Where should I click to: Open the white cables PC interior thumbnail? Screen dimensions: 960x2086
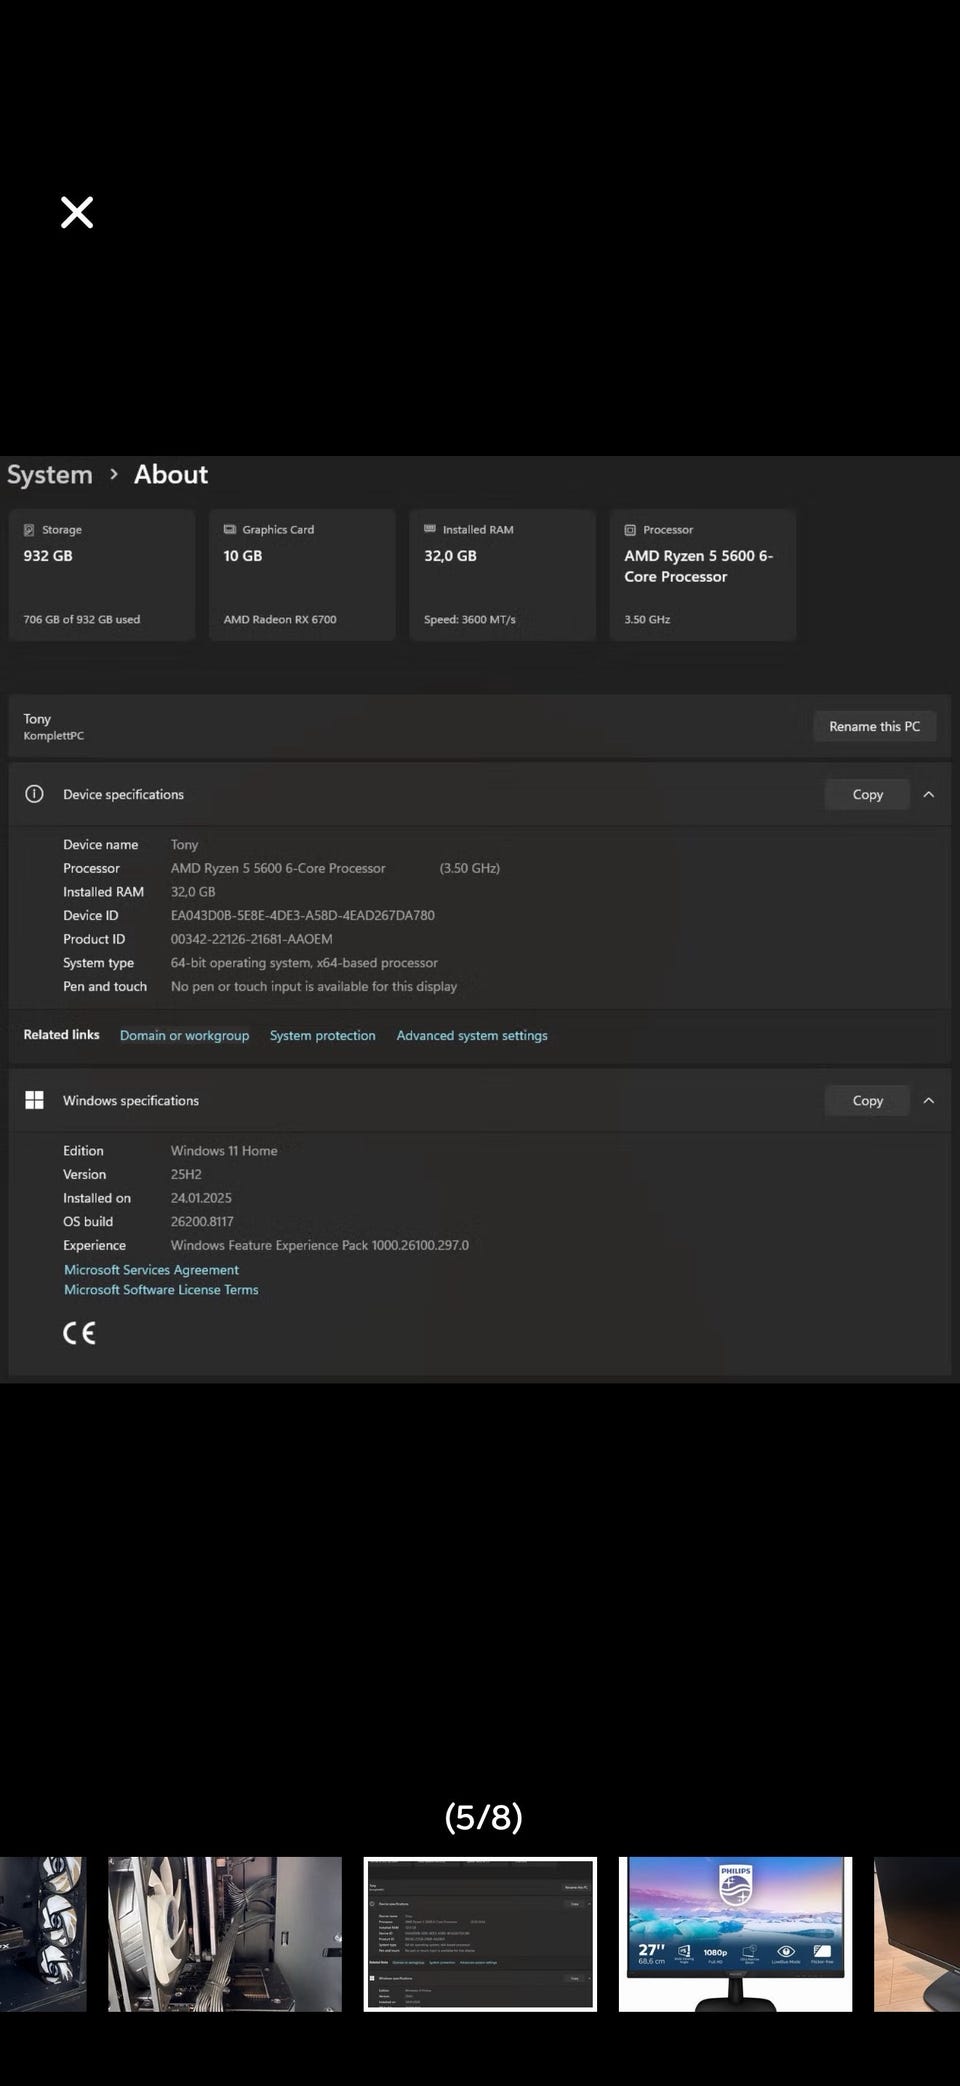(x=224, y=1934)
